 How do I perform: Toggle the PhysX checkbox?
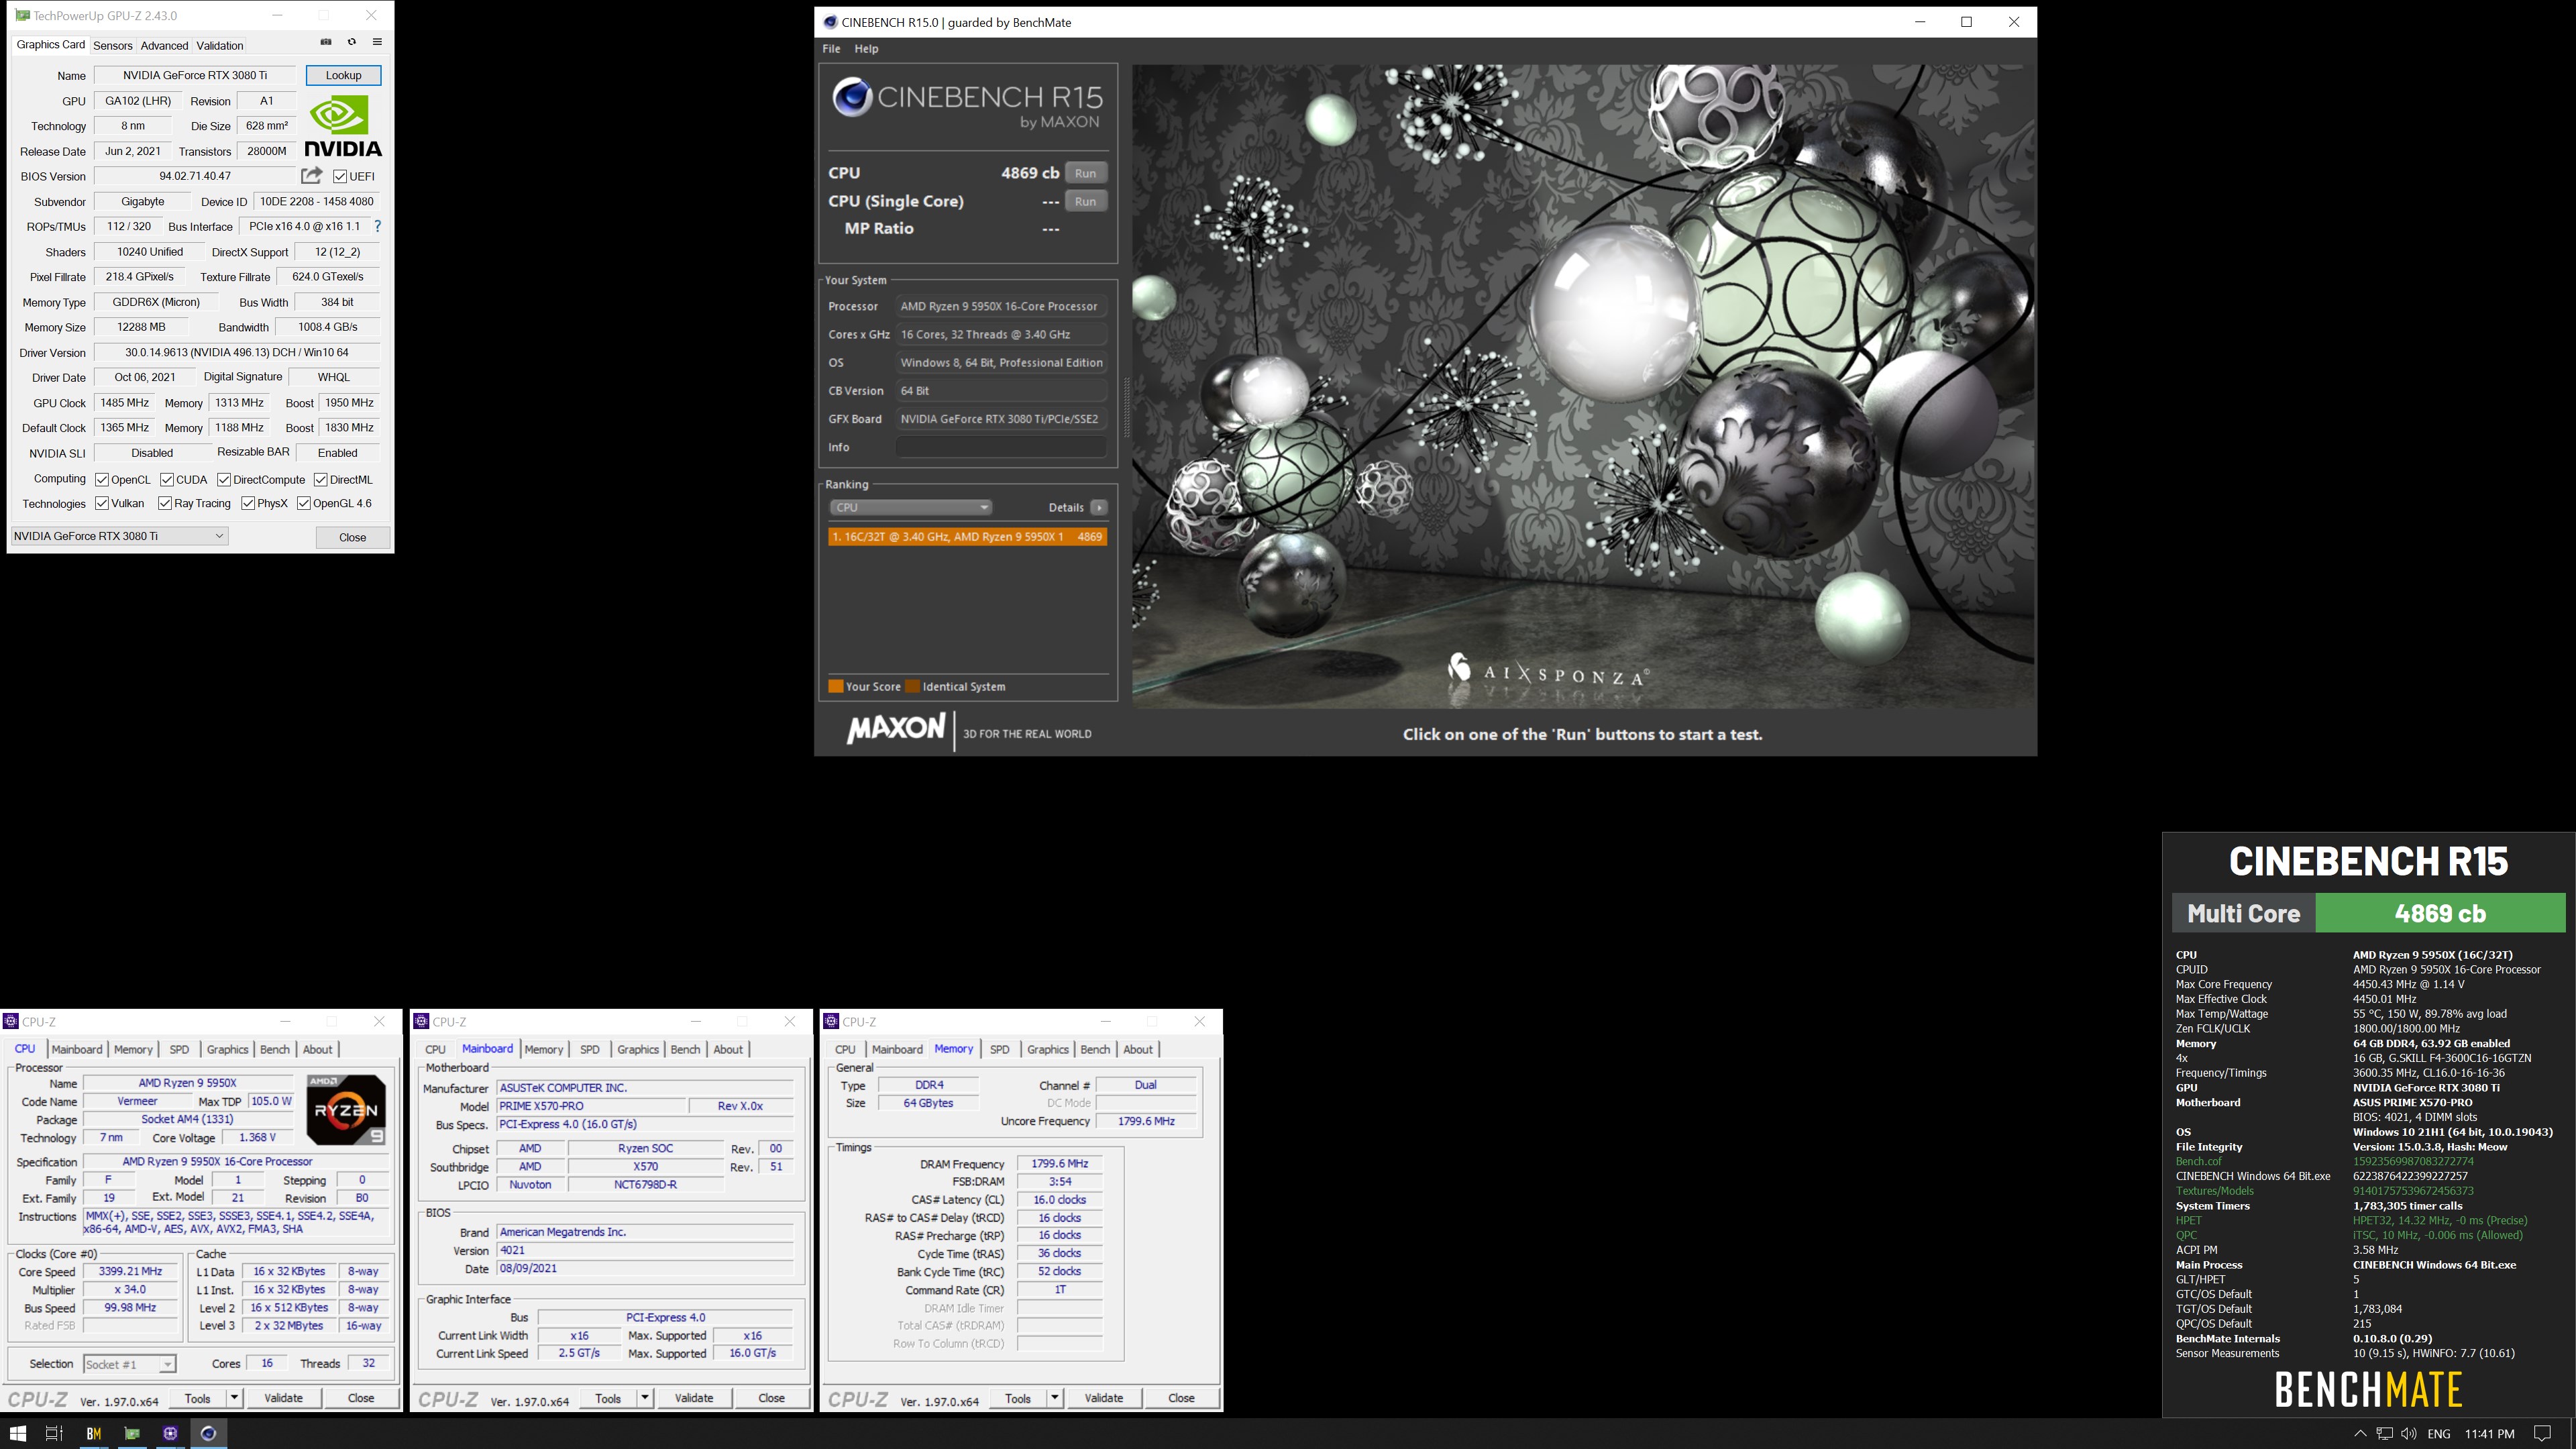(248, 503)
